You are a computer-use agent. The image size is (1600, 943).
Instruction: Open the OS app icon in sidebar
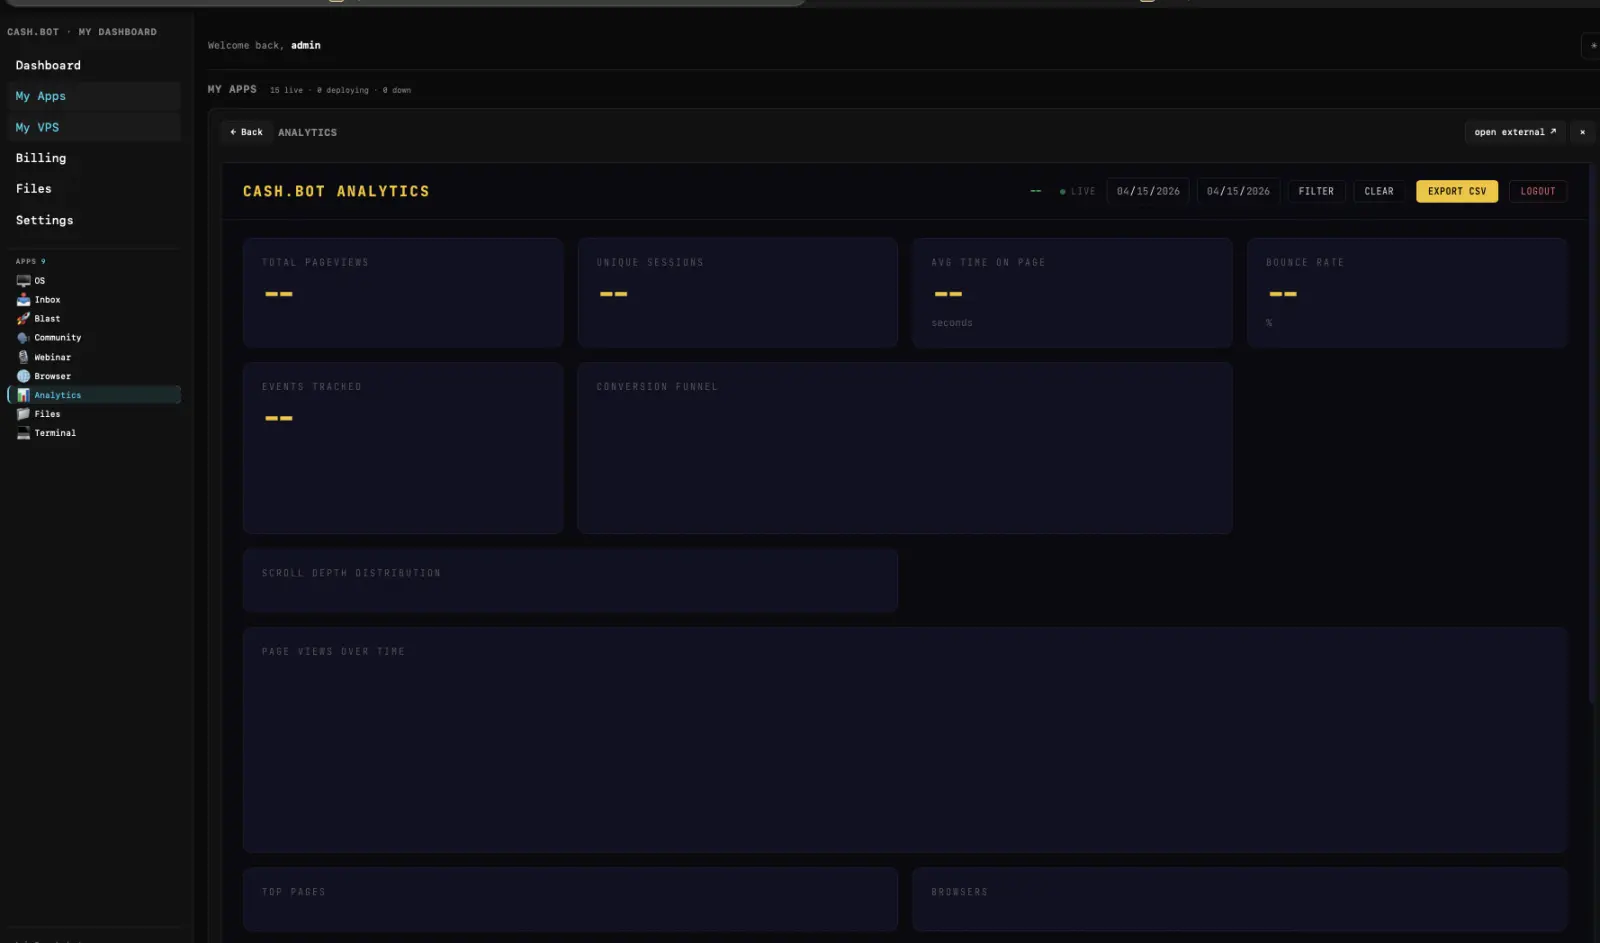(23, 281)
